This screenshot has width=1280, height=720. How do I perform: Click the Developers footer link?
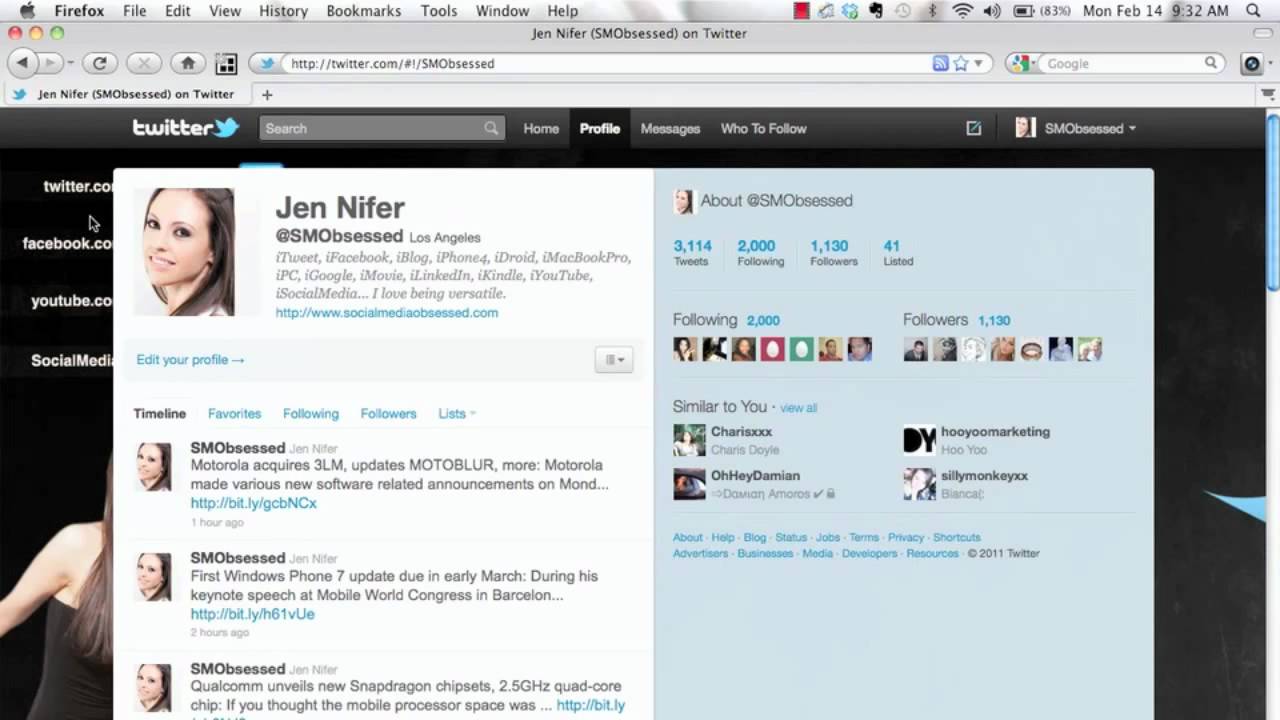869,553
